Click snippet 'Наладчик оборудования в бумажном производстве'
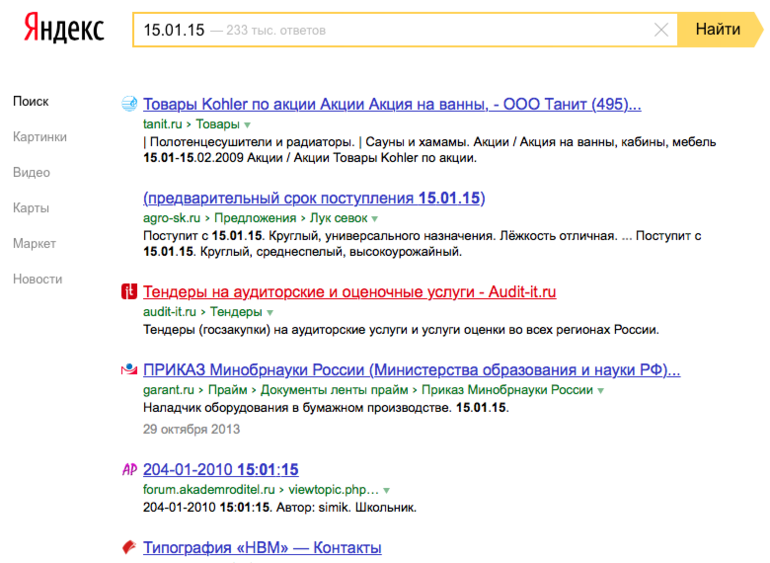 click(297, 407)
